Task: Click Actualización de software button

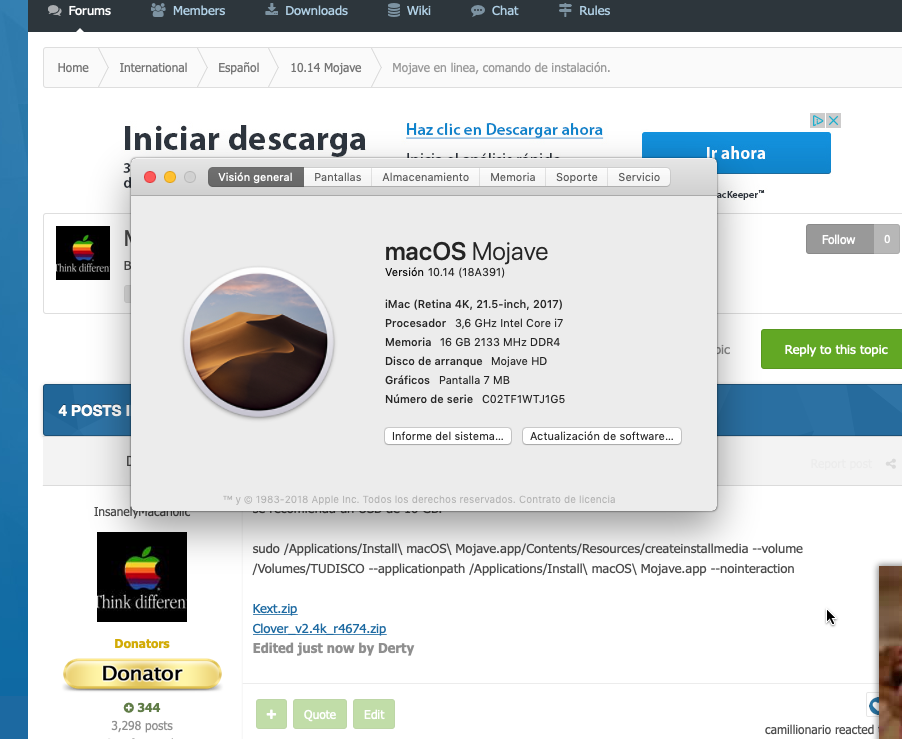Action: [602, 436]
